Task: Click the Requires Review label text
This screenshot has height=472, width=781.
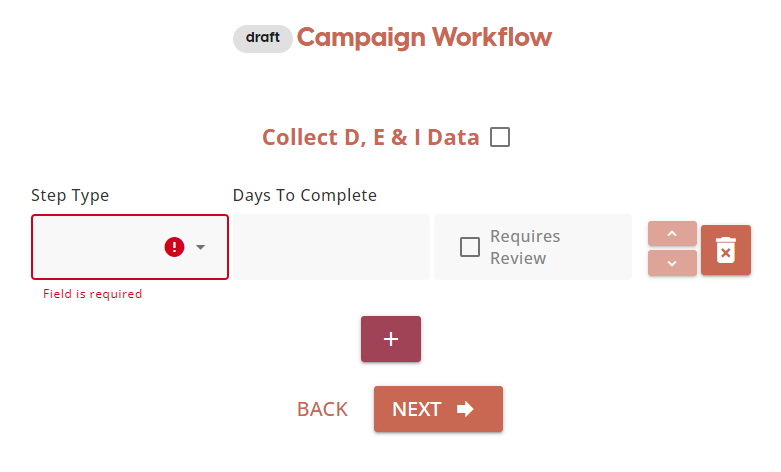Action: click(x=525, y=247)
